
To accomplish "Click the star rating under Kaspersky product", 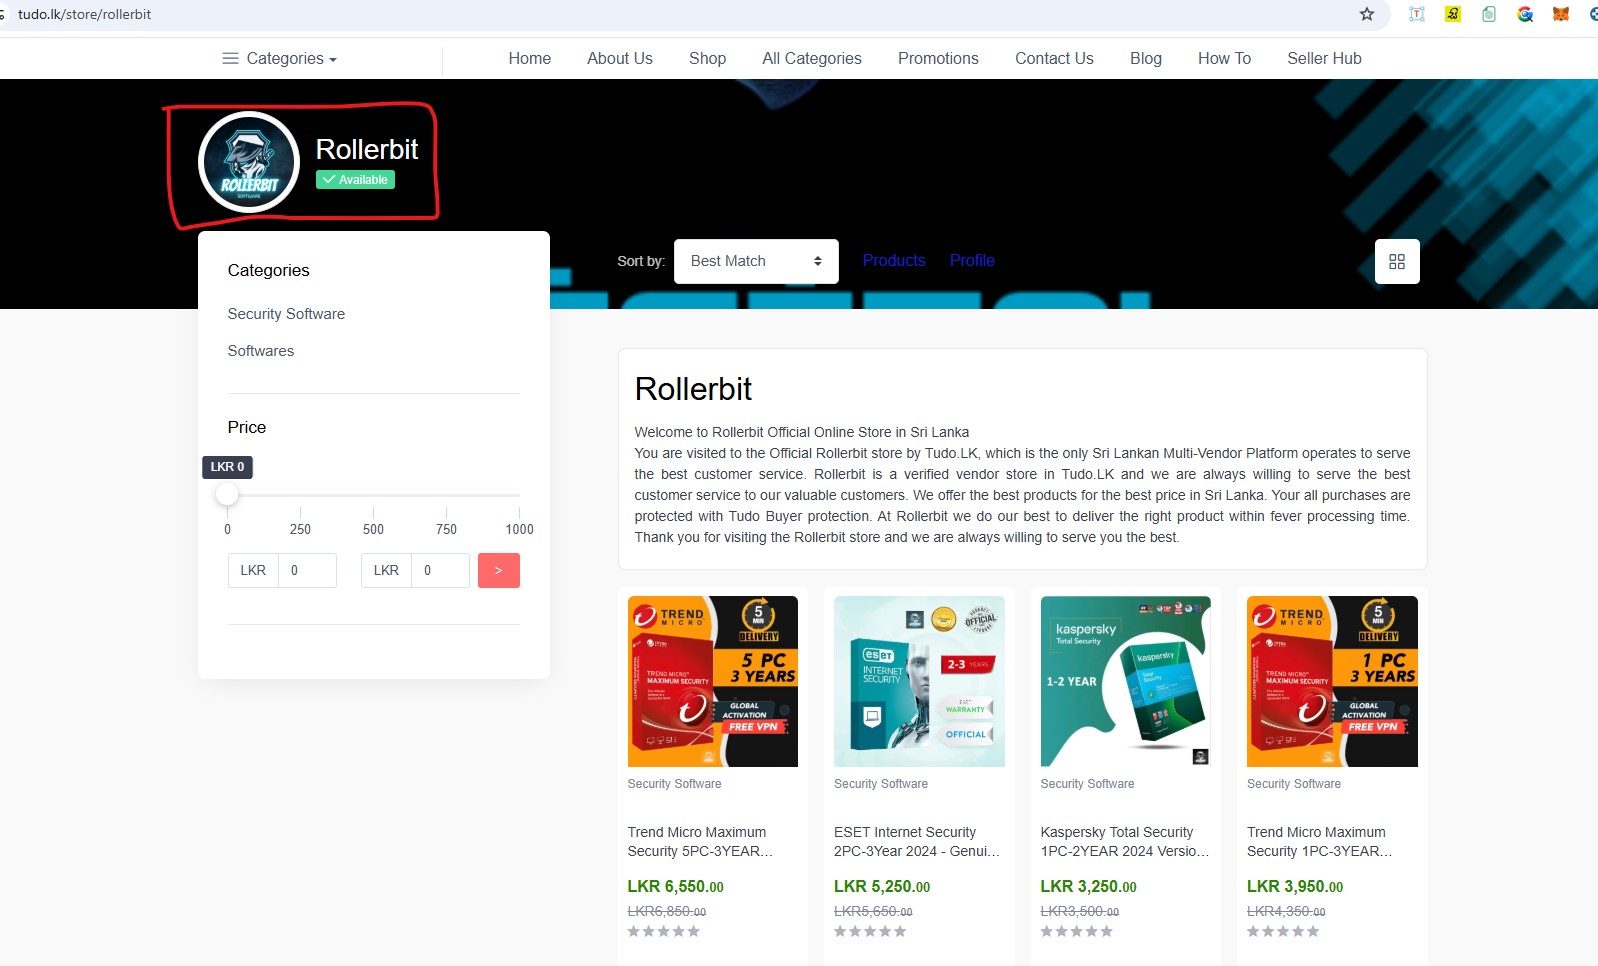I will pos(1077,932).
